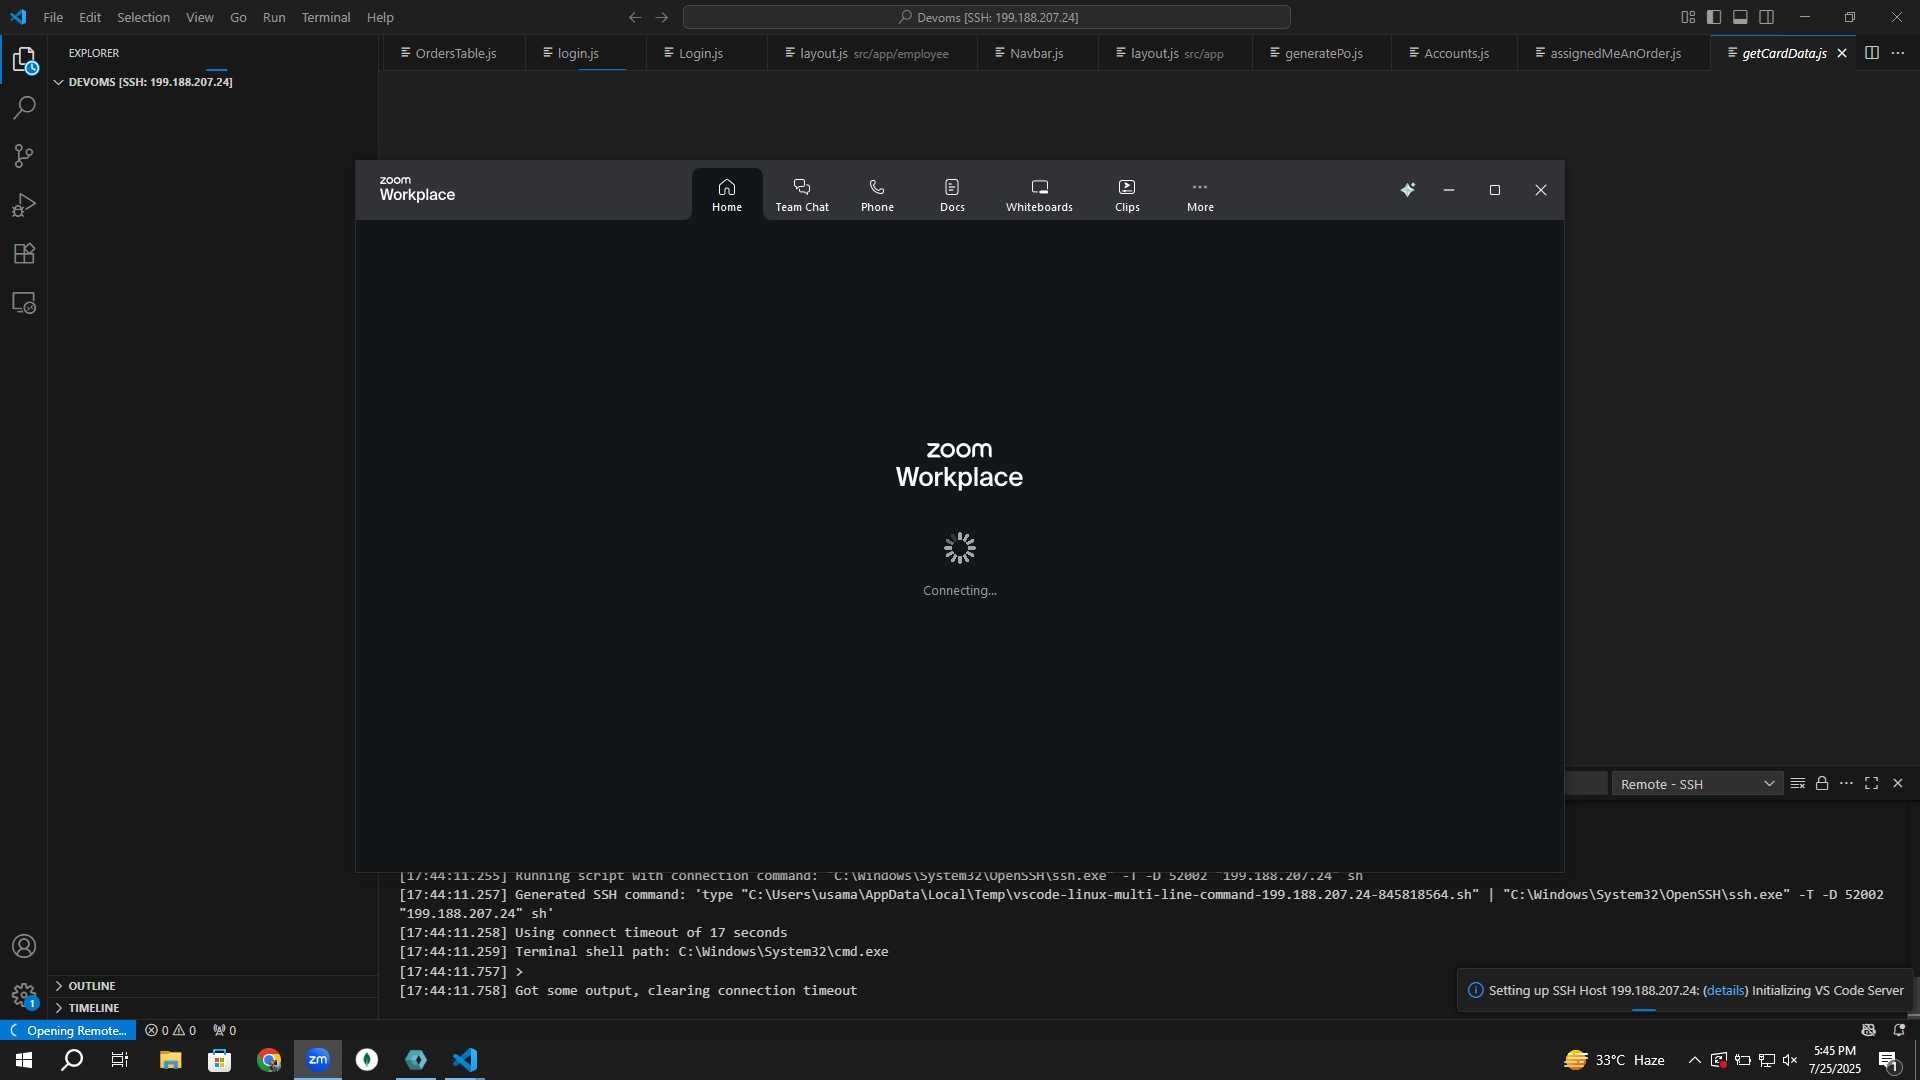Open the Selection menu
This screenshot has height=1080, width=1920.
click(143, 17)
